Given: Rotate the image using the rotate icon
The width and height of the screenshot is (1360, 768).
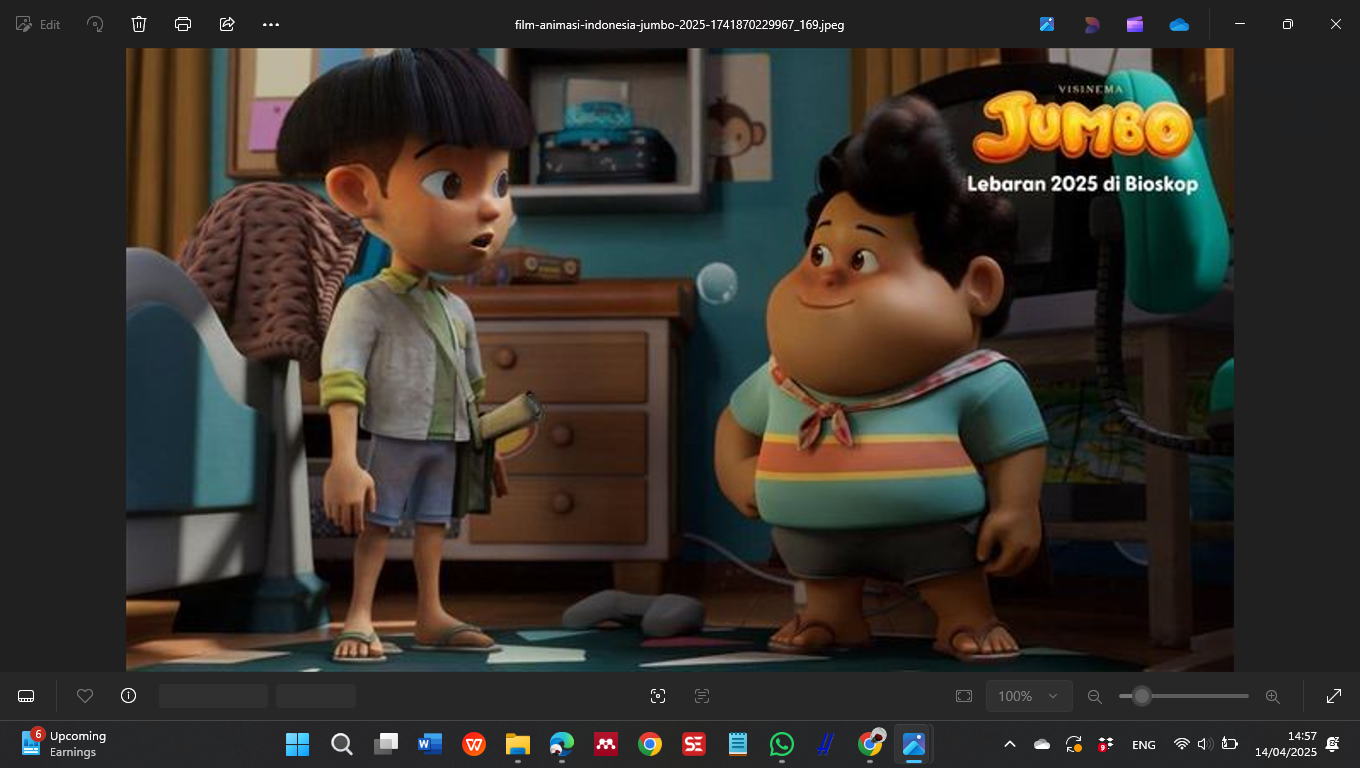Looking at the screenshot, I should click(95, 24).
